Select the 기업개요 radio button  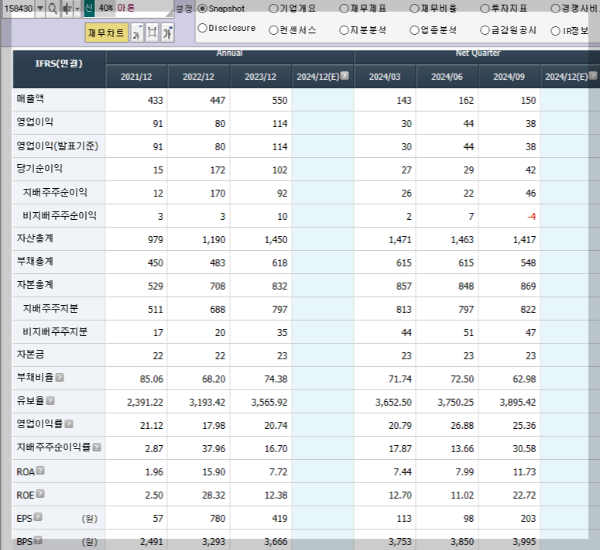(273, 8)
